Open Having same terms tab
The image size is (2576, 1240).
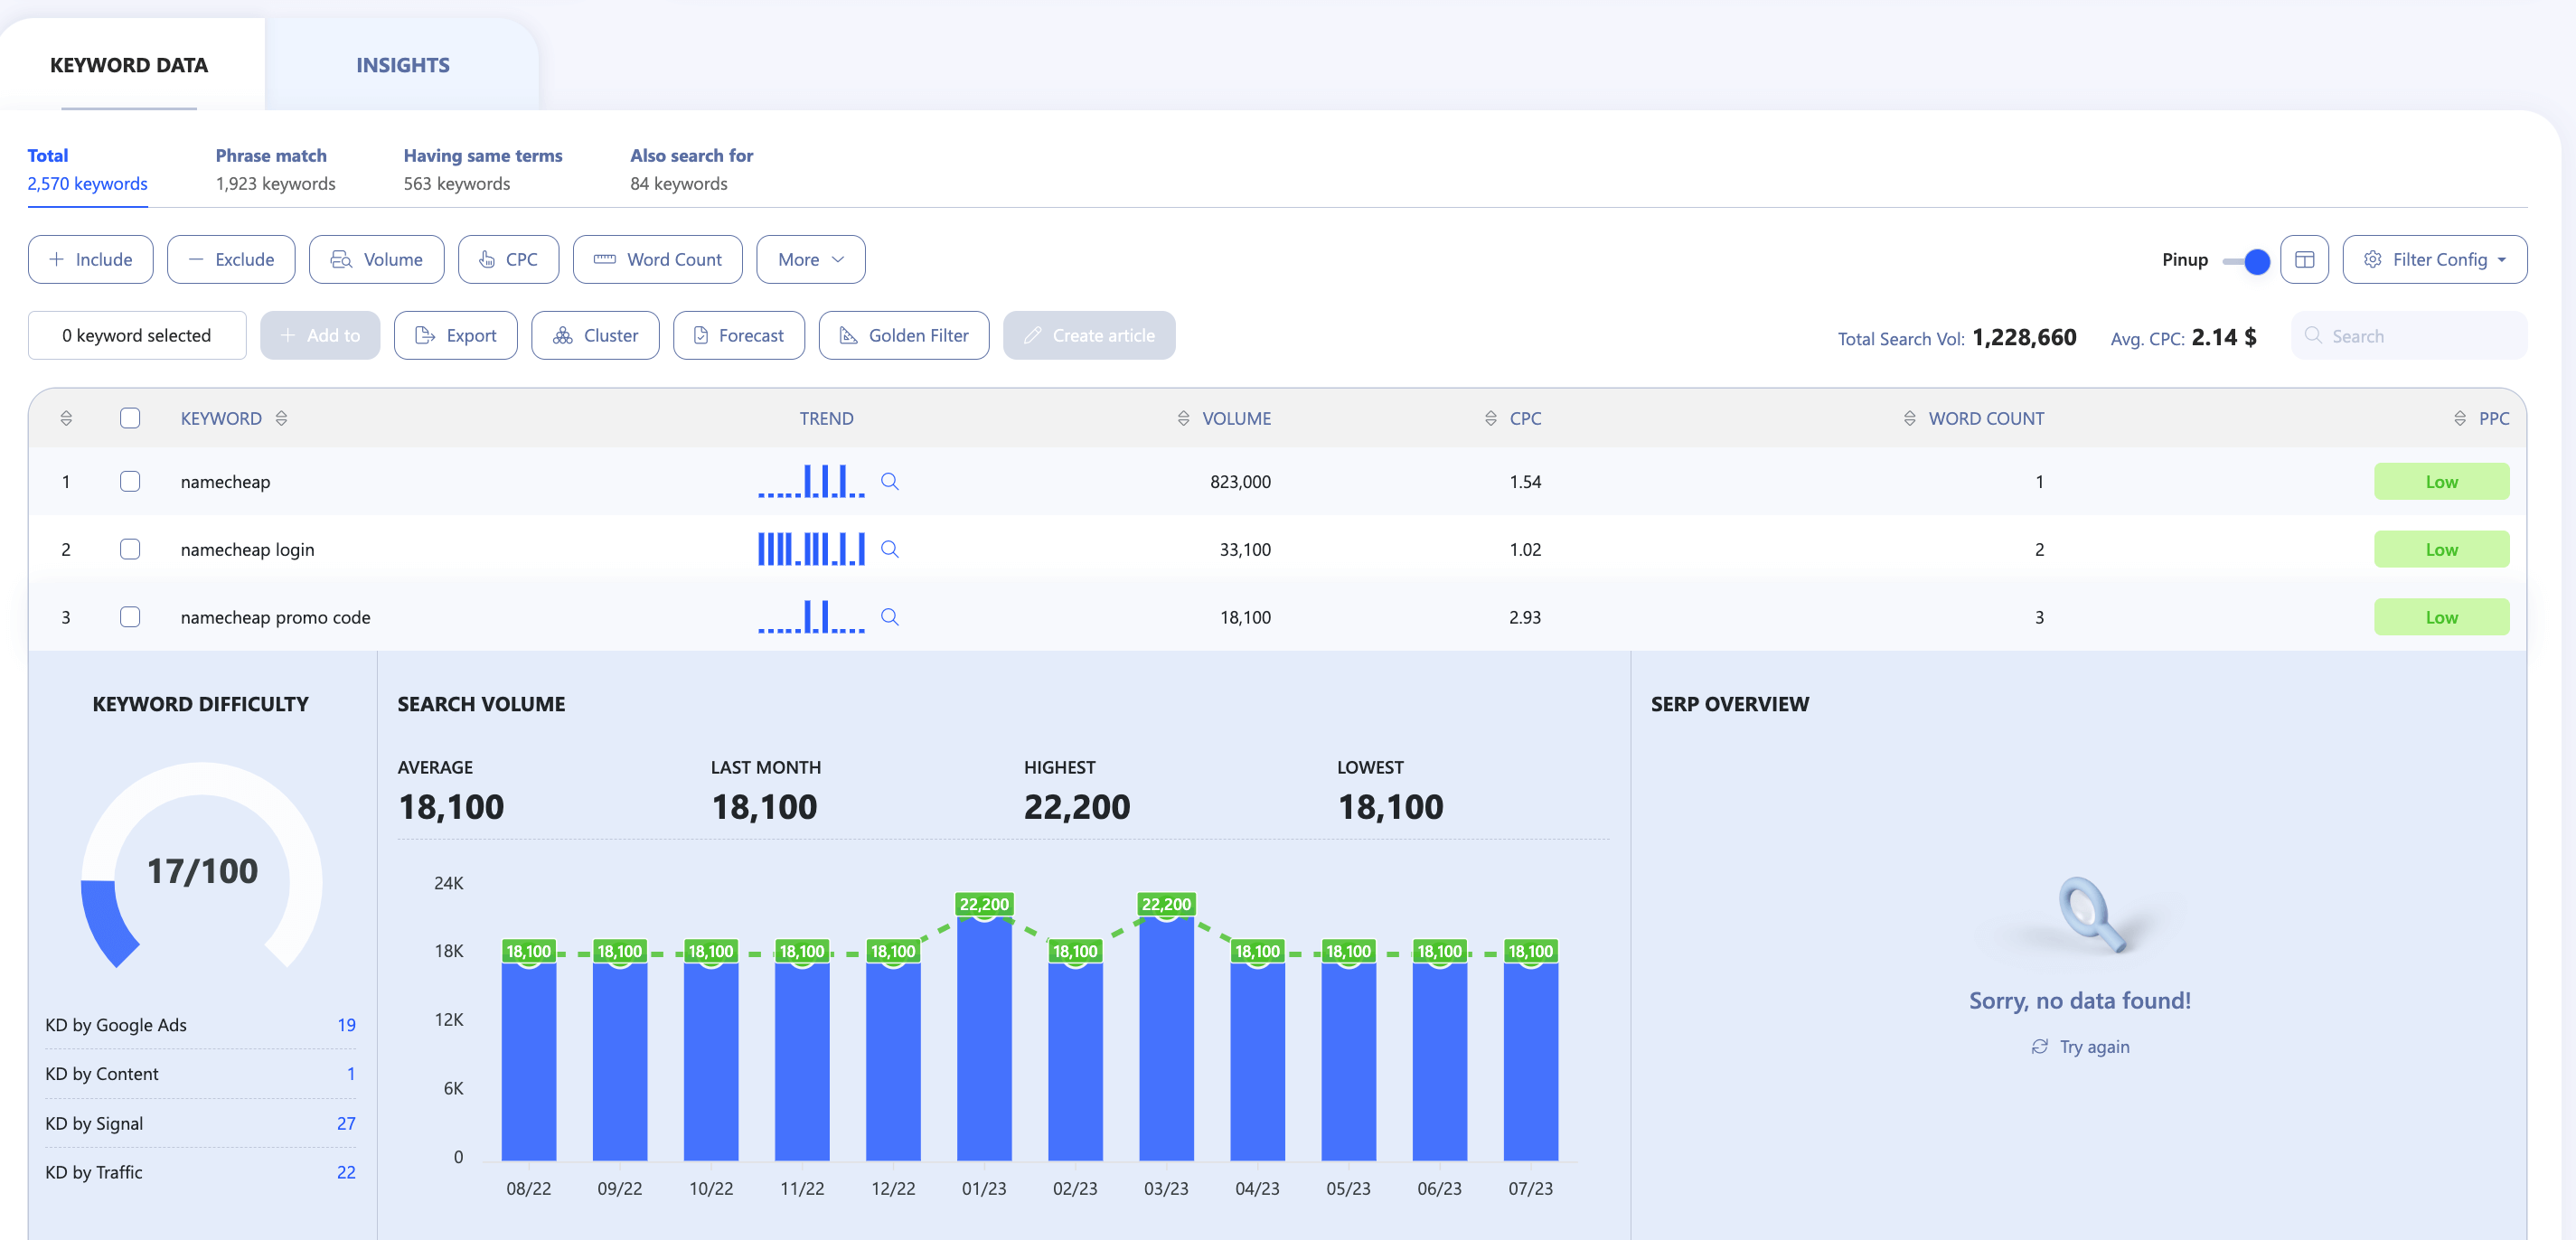(x=483, y=169)
